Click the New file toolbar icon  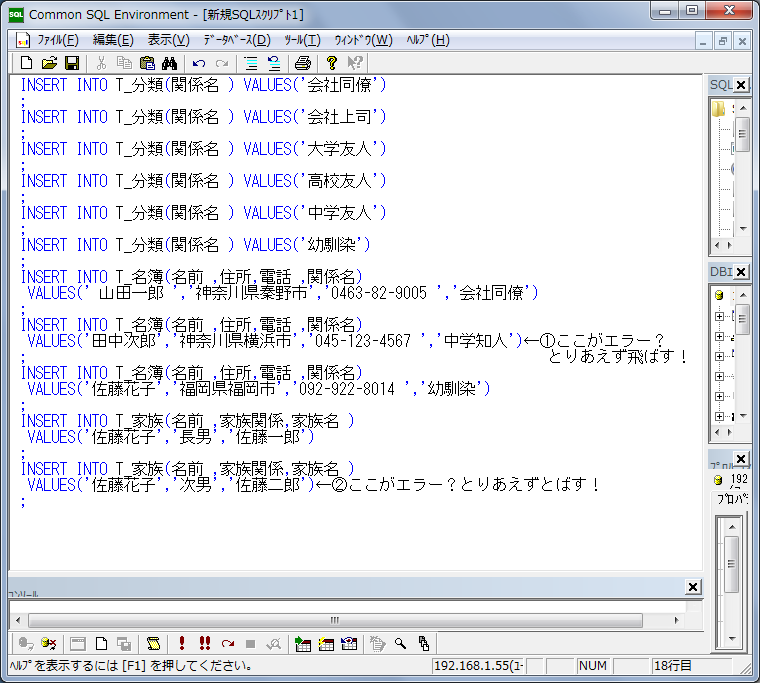[x=27, y=63]
